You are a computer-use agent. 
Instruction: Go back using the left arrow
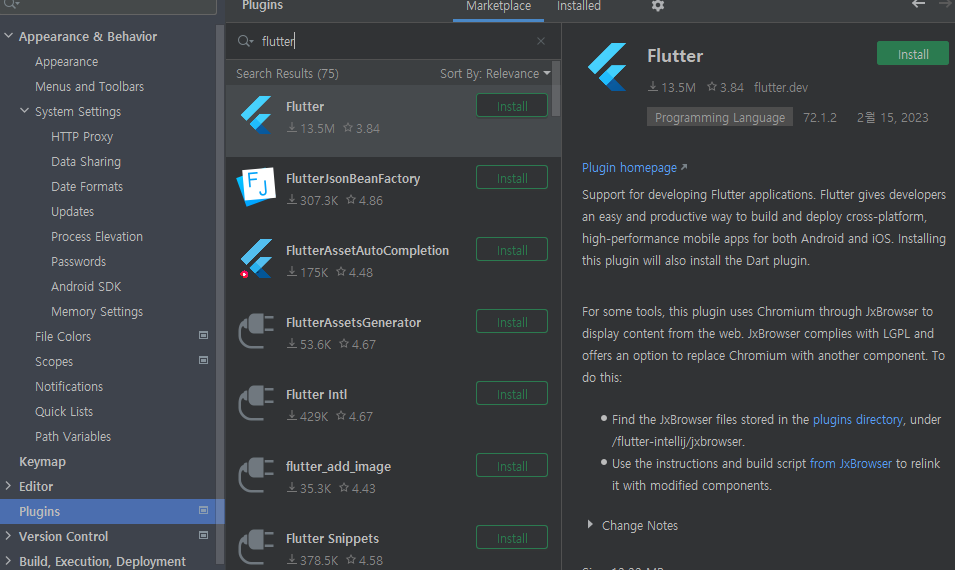click(918, 4)
